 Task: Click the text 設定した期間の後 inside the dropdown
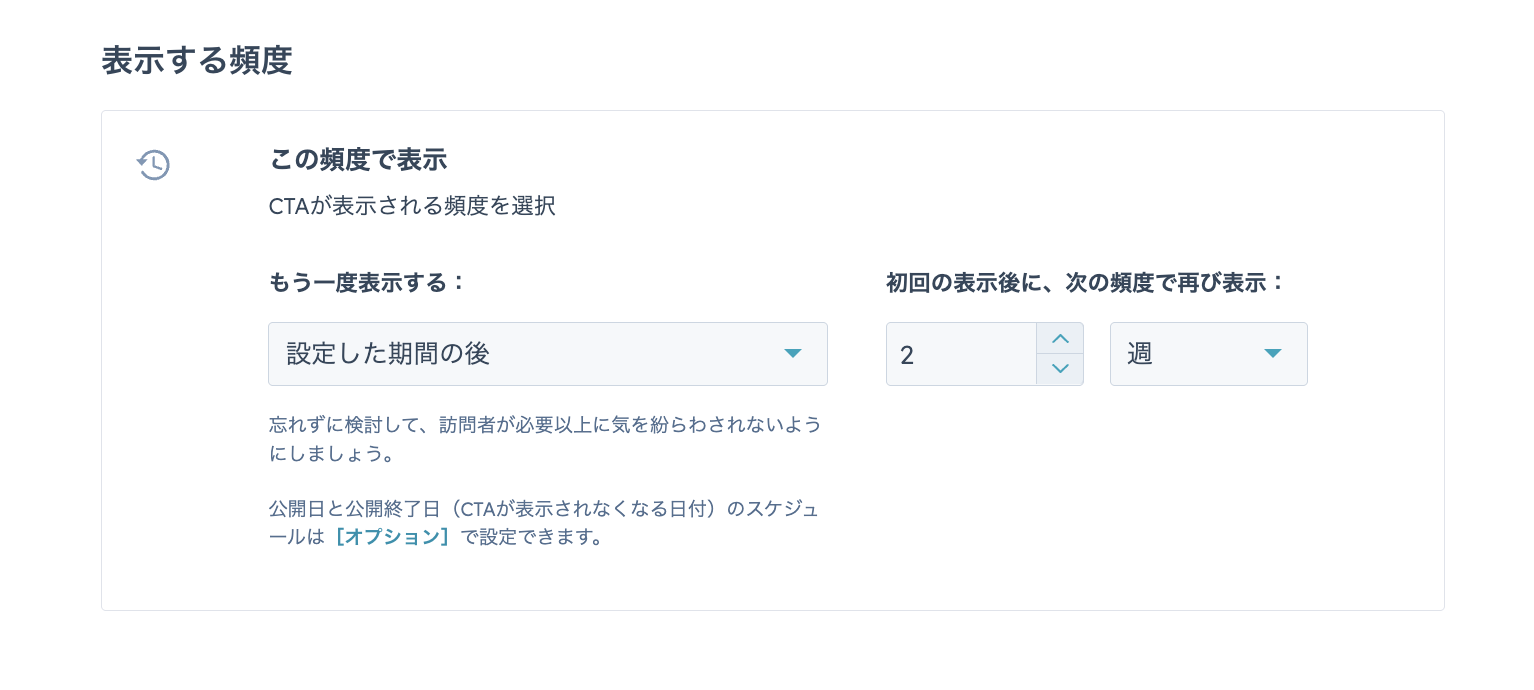click(388, 354)
